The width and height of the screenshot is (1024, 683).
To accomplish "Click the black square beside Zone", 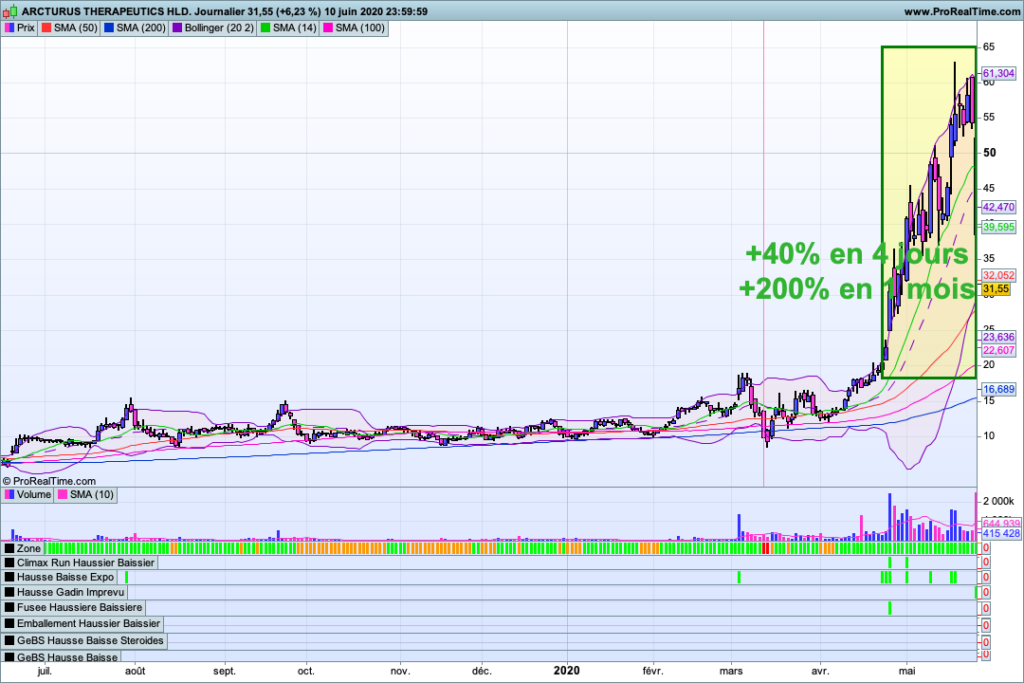I will (9, 548).
